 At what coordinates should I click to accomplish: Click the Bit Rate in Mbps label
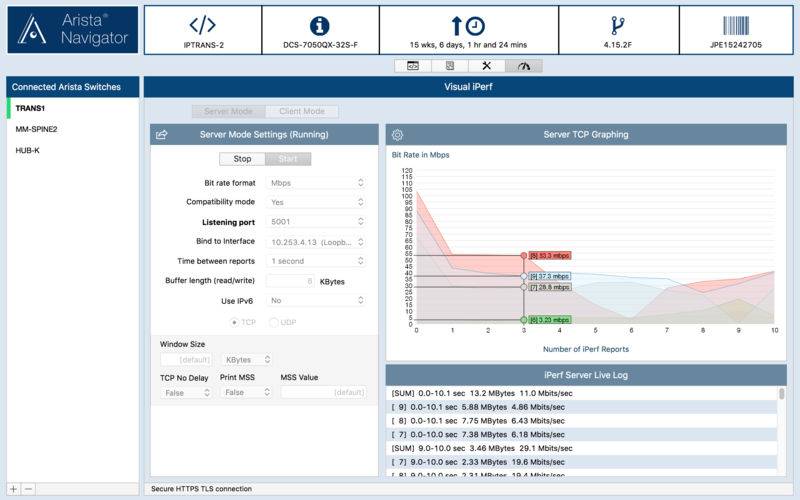[420, 155]
